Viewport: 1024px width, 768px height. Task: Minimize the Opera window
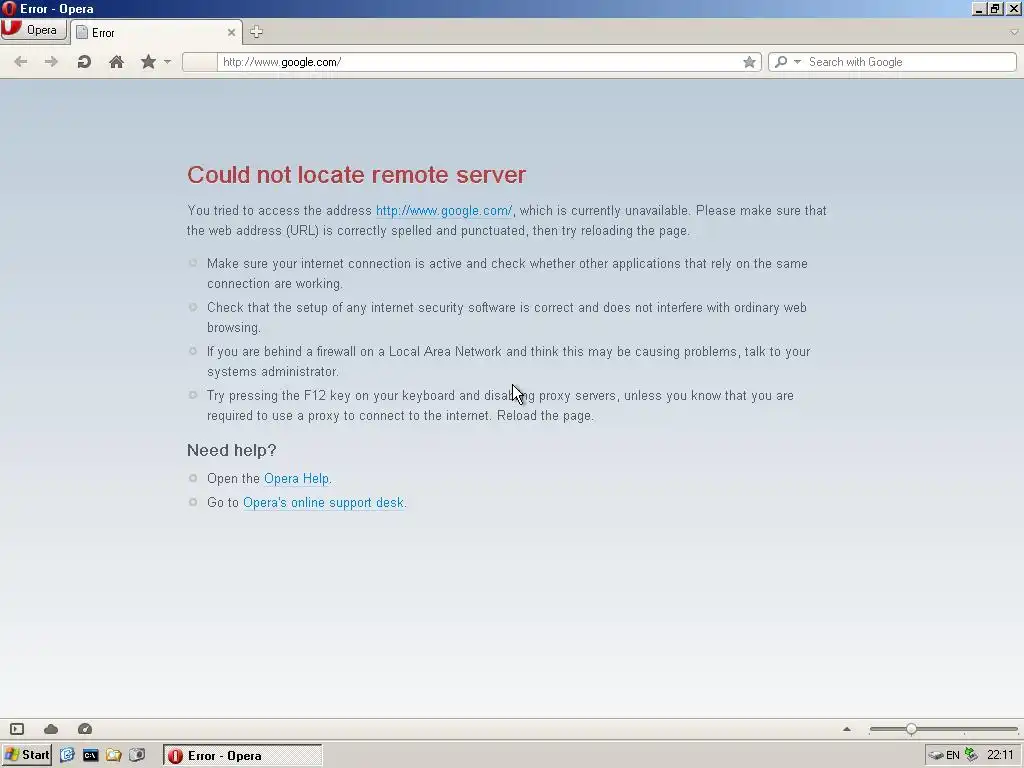[978, 9]
